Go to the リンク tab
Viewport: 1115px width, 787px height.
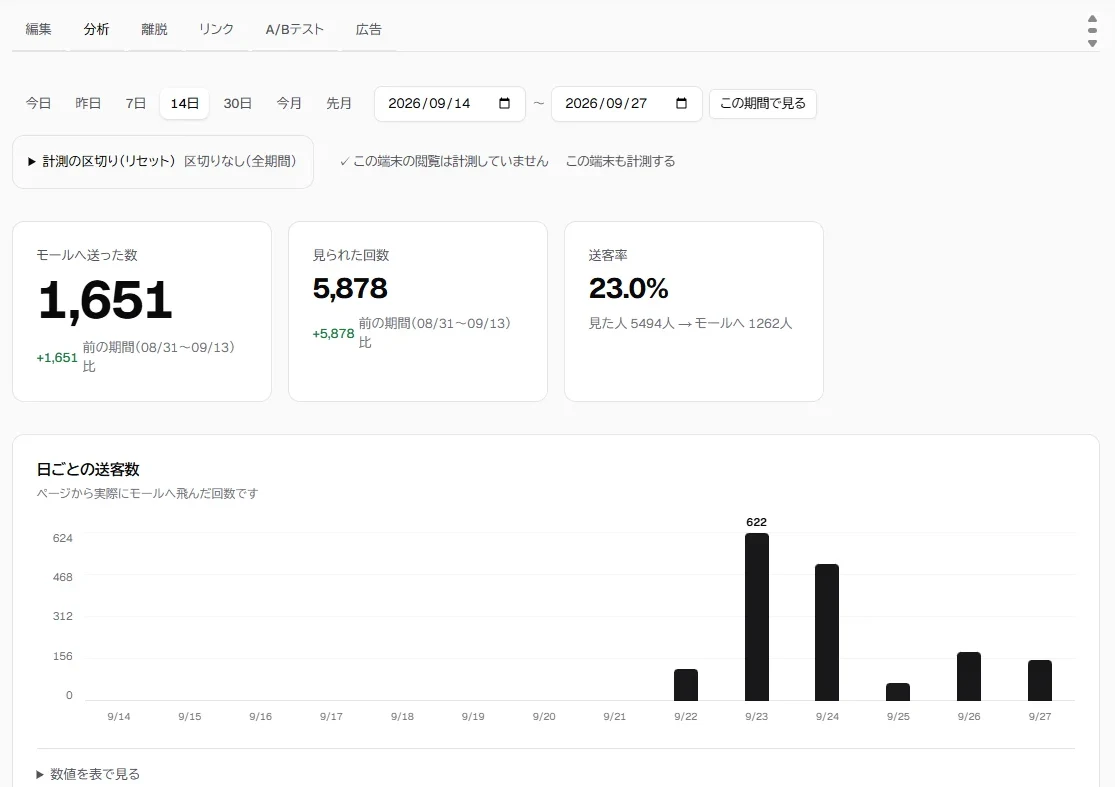point(216,29)
